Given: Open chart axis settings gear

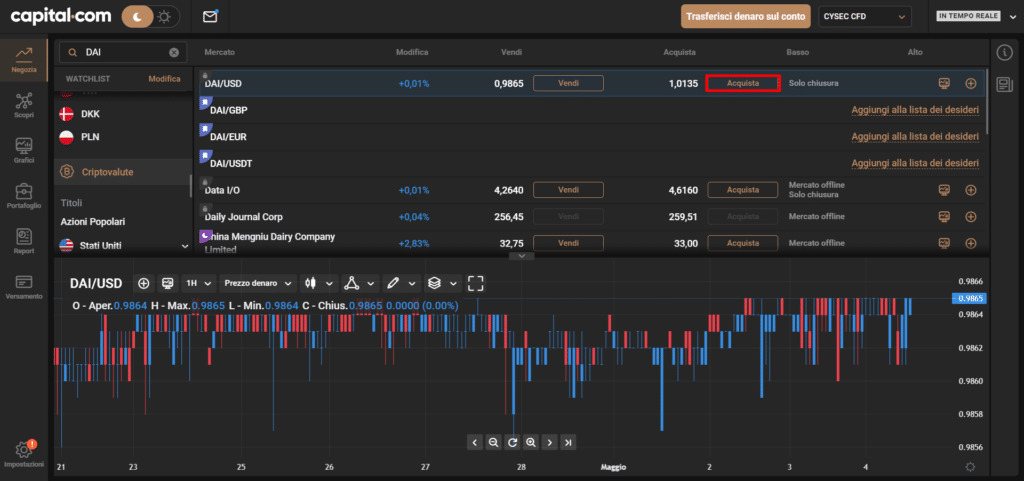Looking at the screenshot, I should (x=970, y=467).
